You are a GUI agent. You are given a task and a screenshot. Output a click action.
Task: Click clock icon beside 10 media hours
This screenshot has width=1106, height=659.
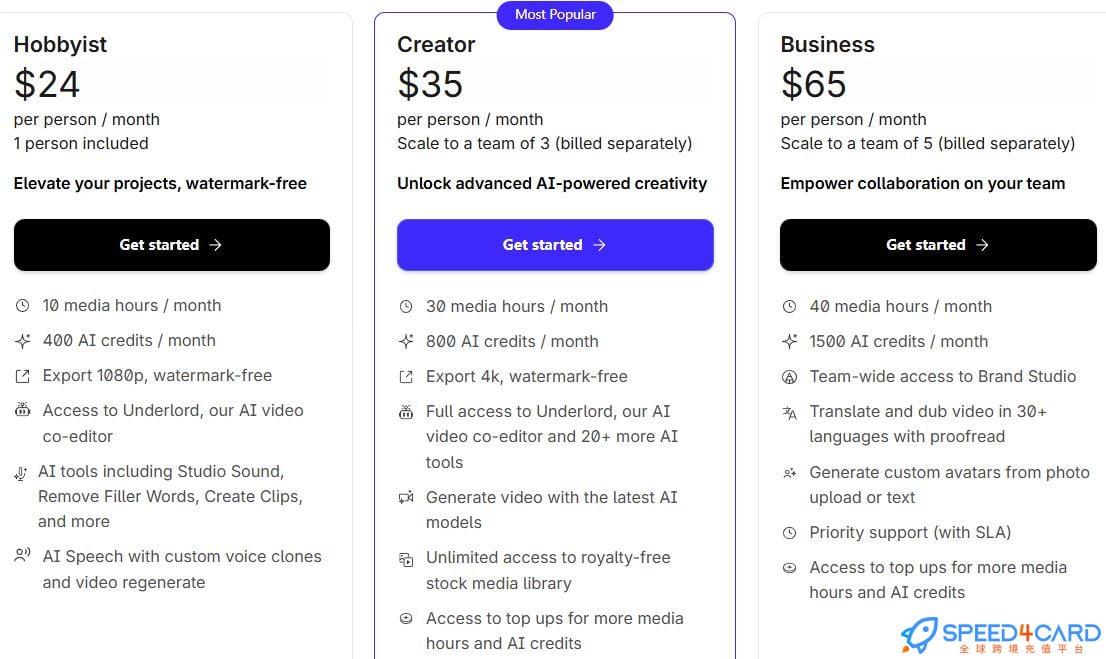pos(22,306)
